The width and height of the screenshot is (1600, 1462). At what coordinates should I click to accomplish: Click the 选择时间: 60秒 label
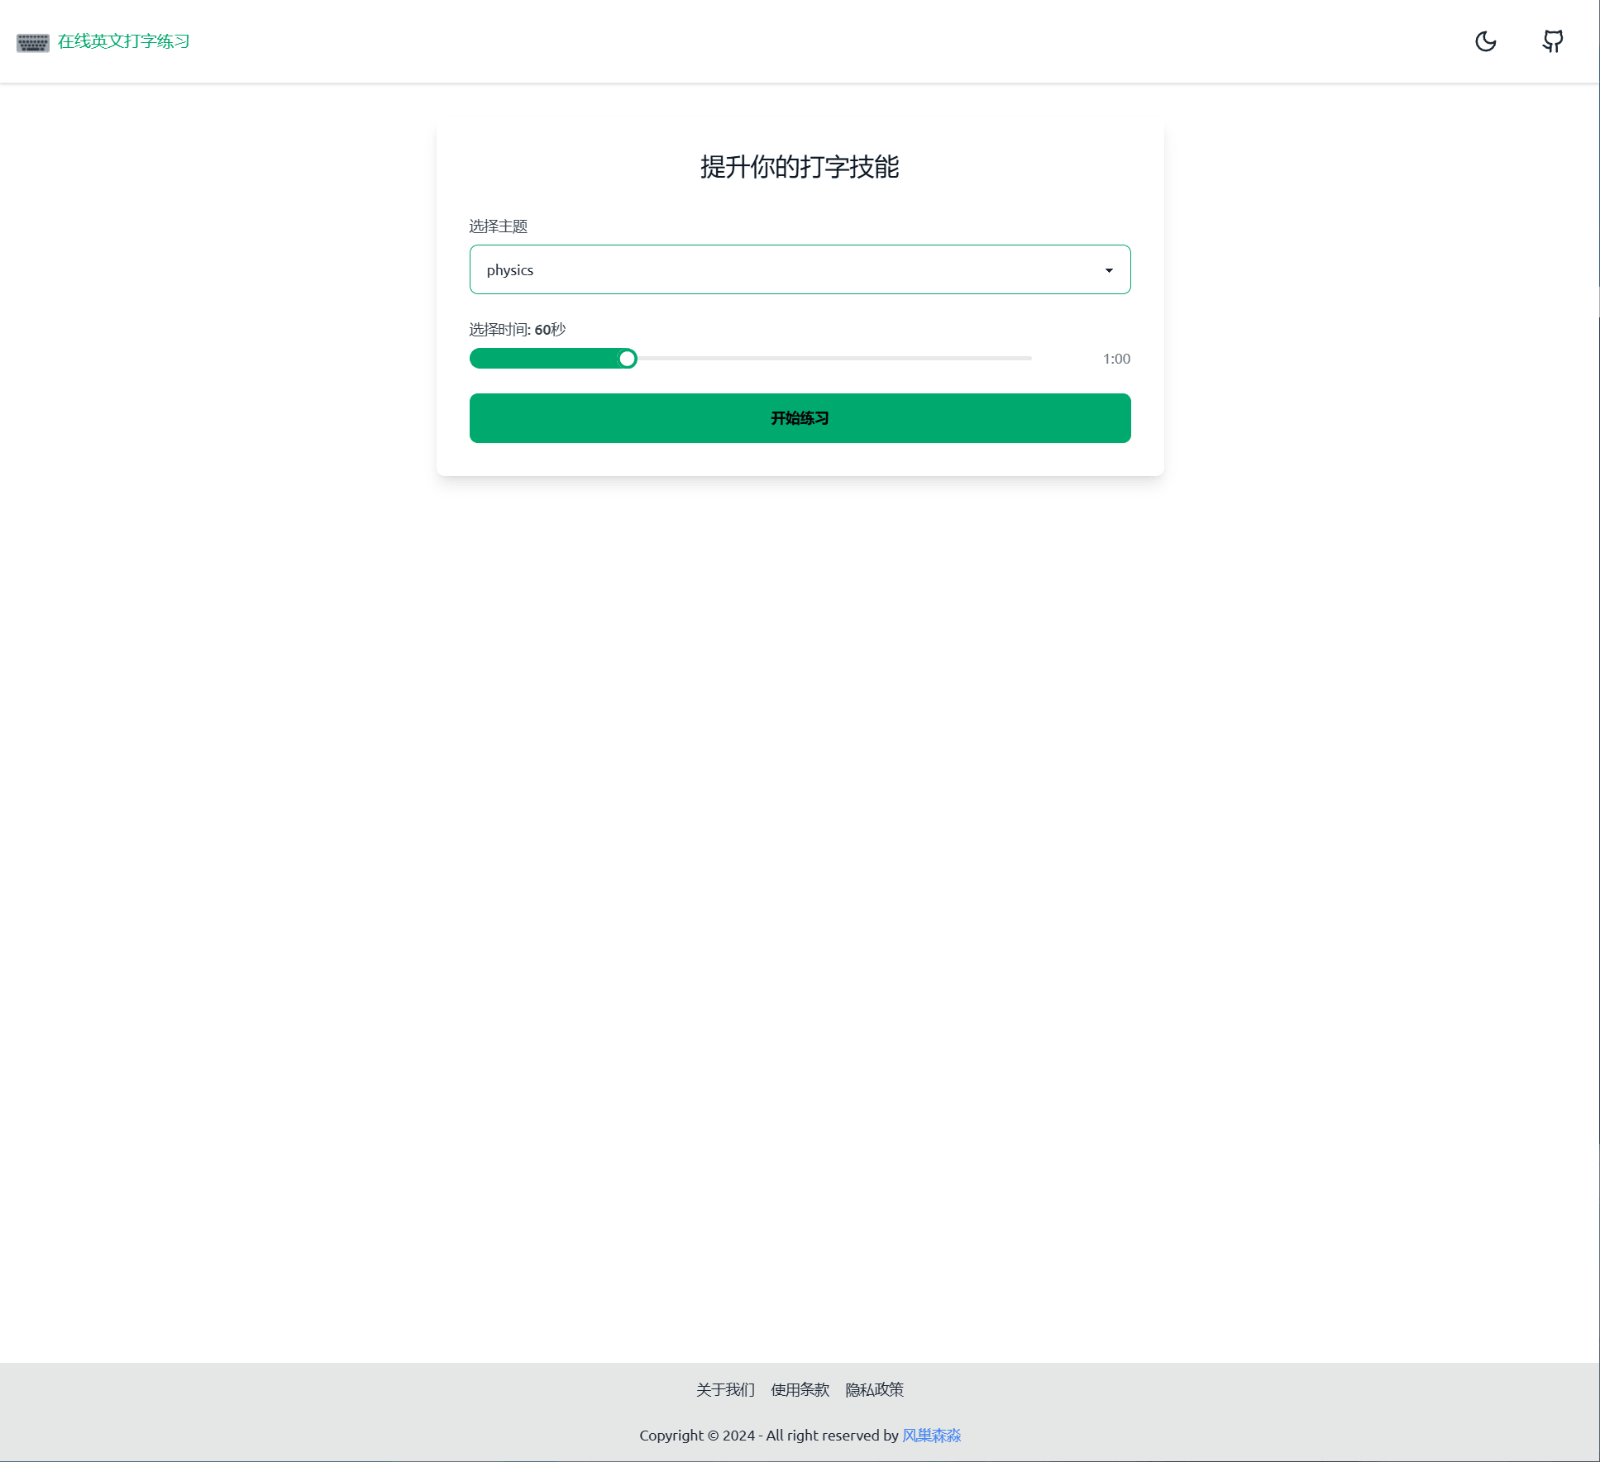click(x=517, y=330)
